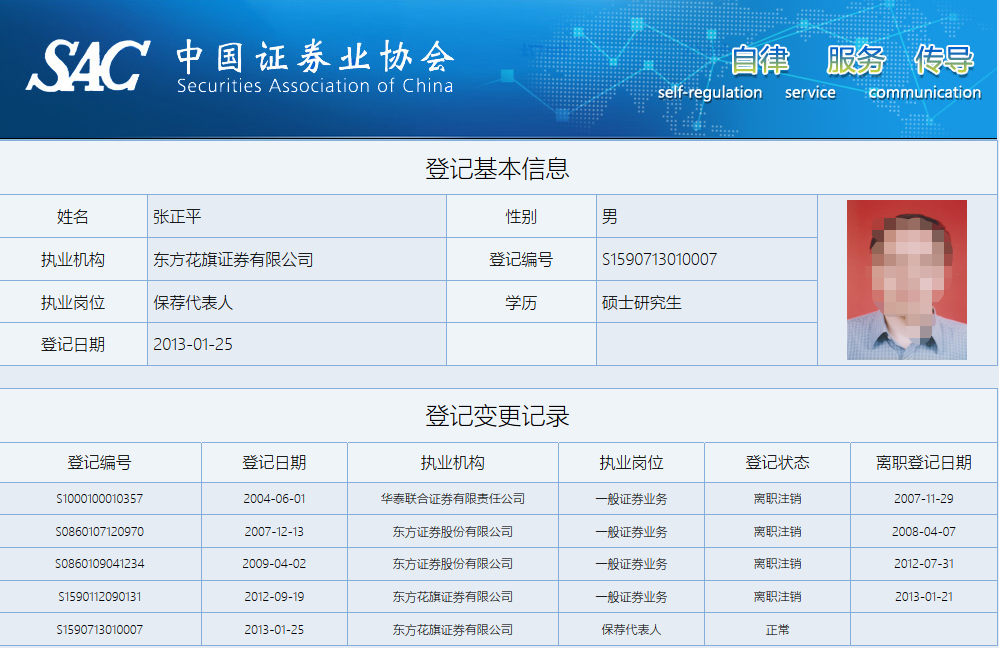Select record row S0860107120970
Image resolution: width=999 pixels, height=648 pixels.
pyautogui.click(x=99, y=531)
